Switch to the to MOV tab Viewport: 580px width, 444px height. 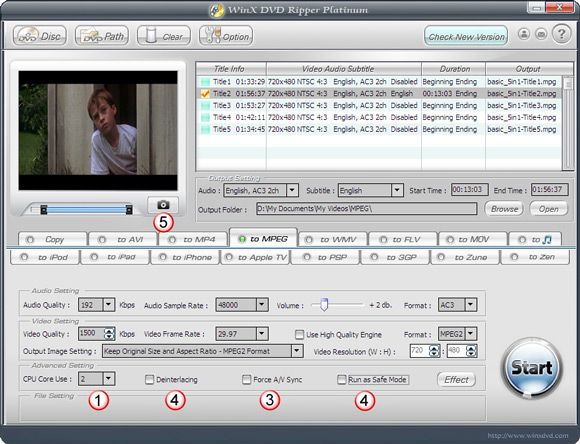(x=472, y=240)
